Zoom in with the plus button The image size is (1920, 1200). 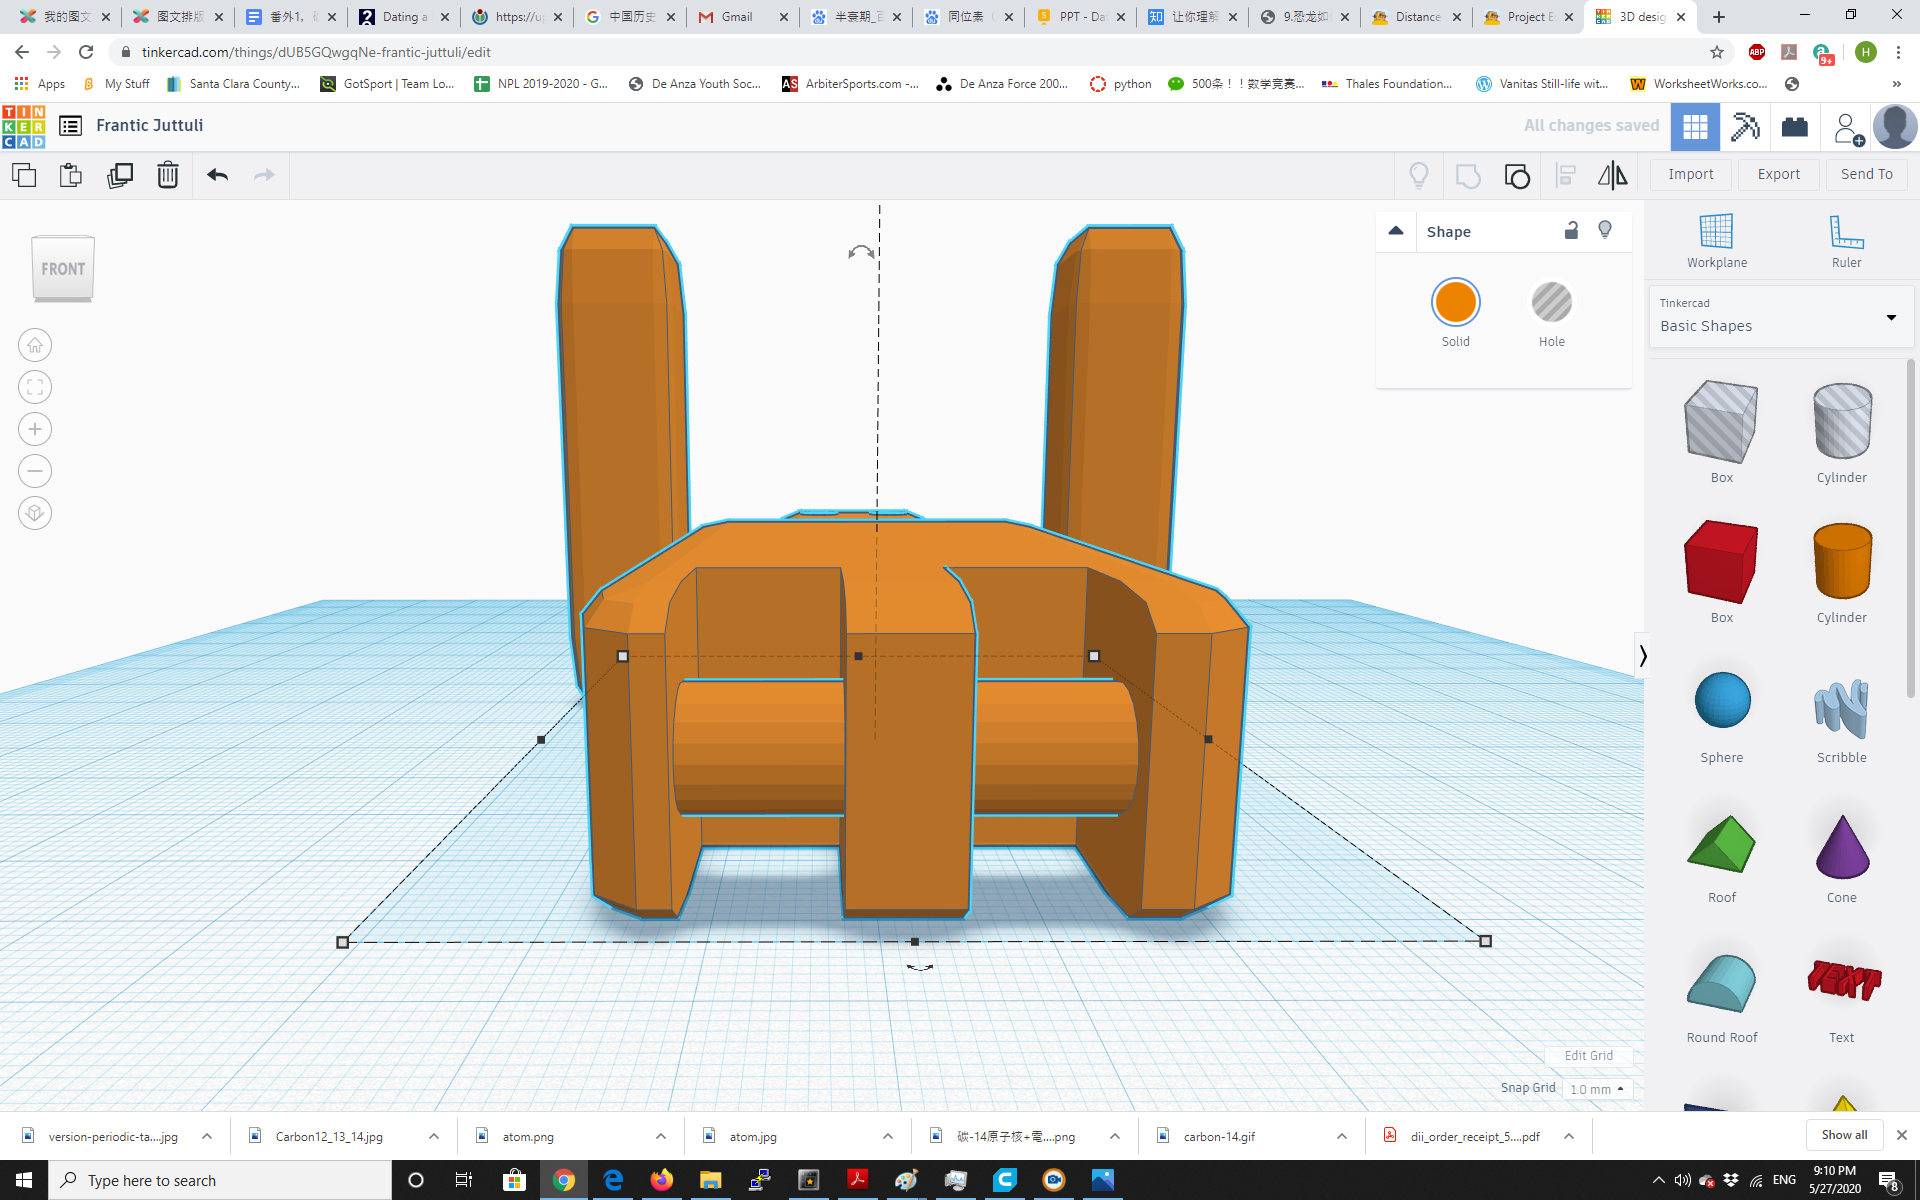35,429
